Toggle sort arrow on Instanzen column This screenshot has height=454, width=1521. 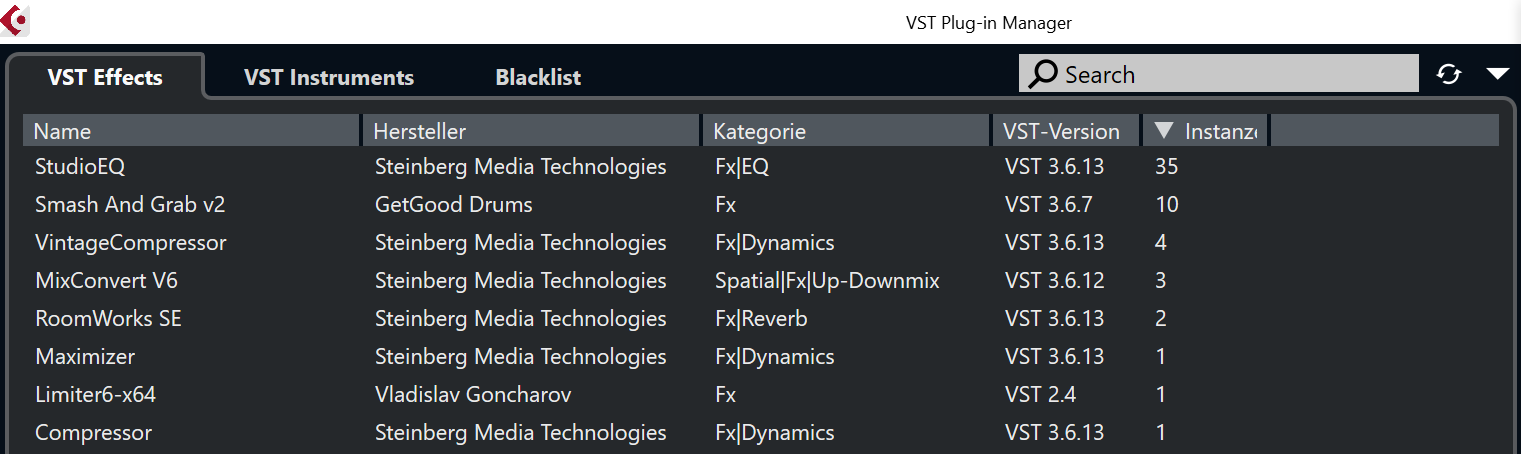[x=1163, y=131]
